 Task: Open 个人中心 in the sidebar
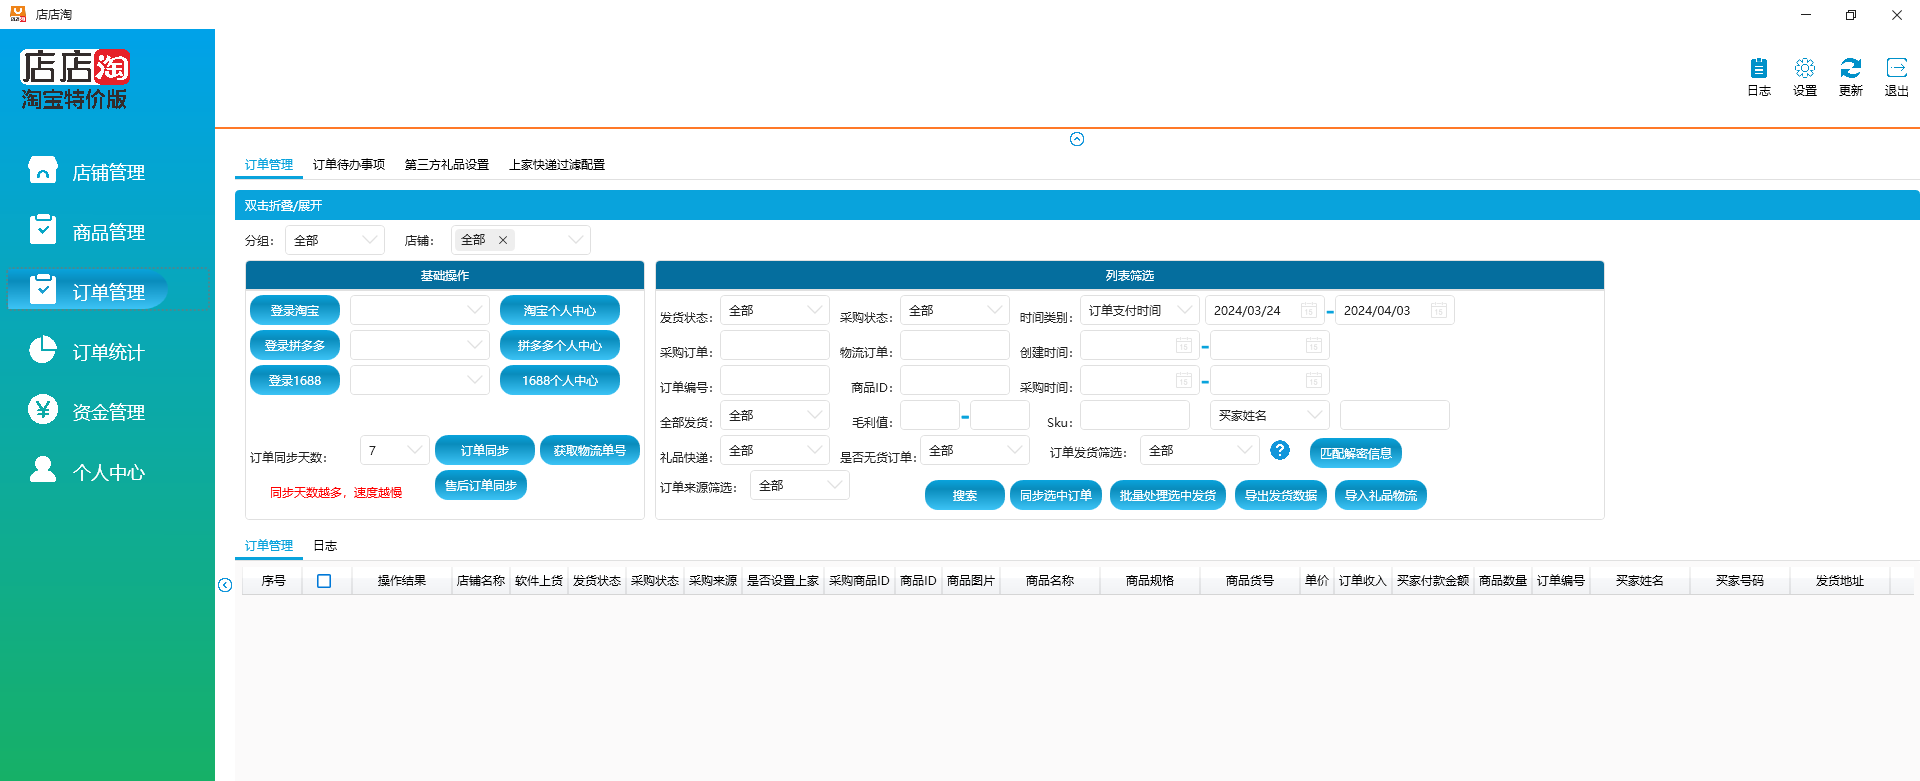pos(88,472)
